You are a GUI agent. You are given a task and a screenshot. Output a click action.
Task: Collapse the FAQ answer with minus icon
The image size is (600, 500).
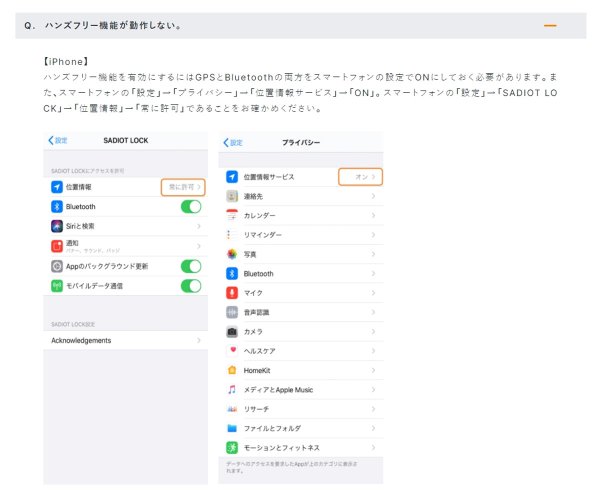pyautogui.click(x=550, y=26)
